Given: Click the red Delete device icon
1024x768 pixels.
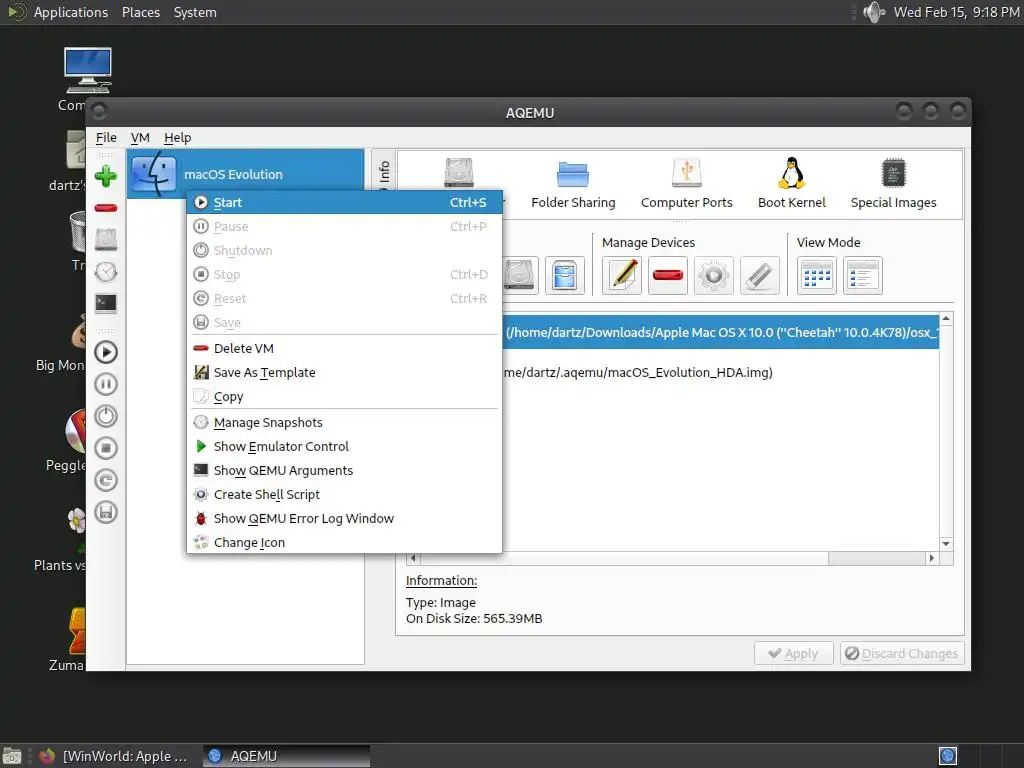Looking at the screenshot, I should coord(667,276).
